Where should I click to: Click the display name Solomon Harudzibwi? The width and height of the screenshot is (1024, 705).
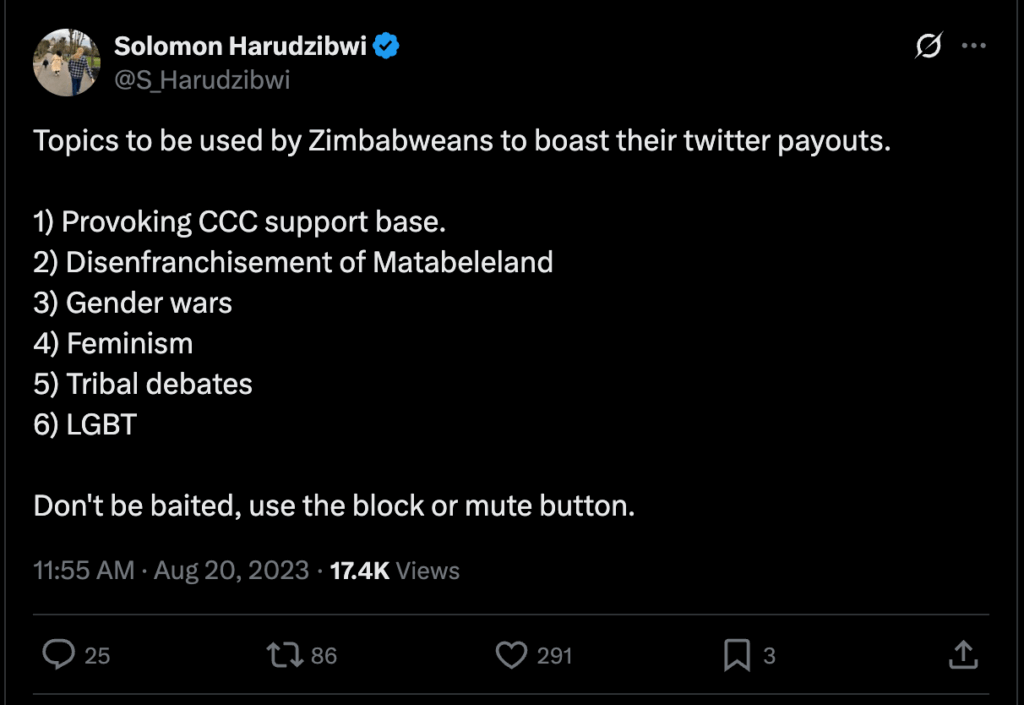240,46
